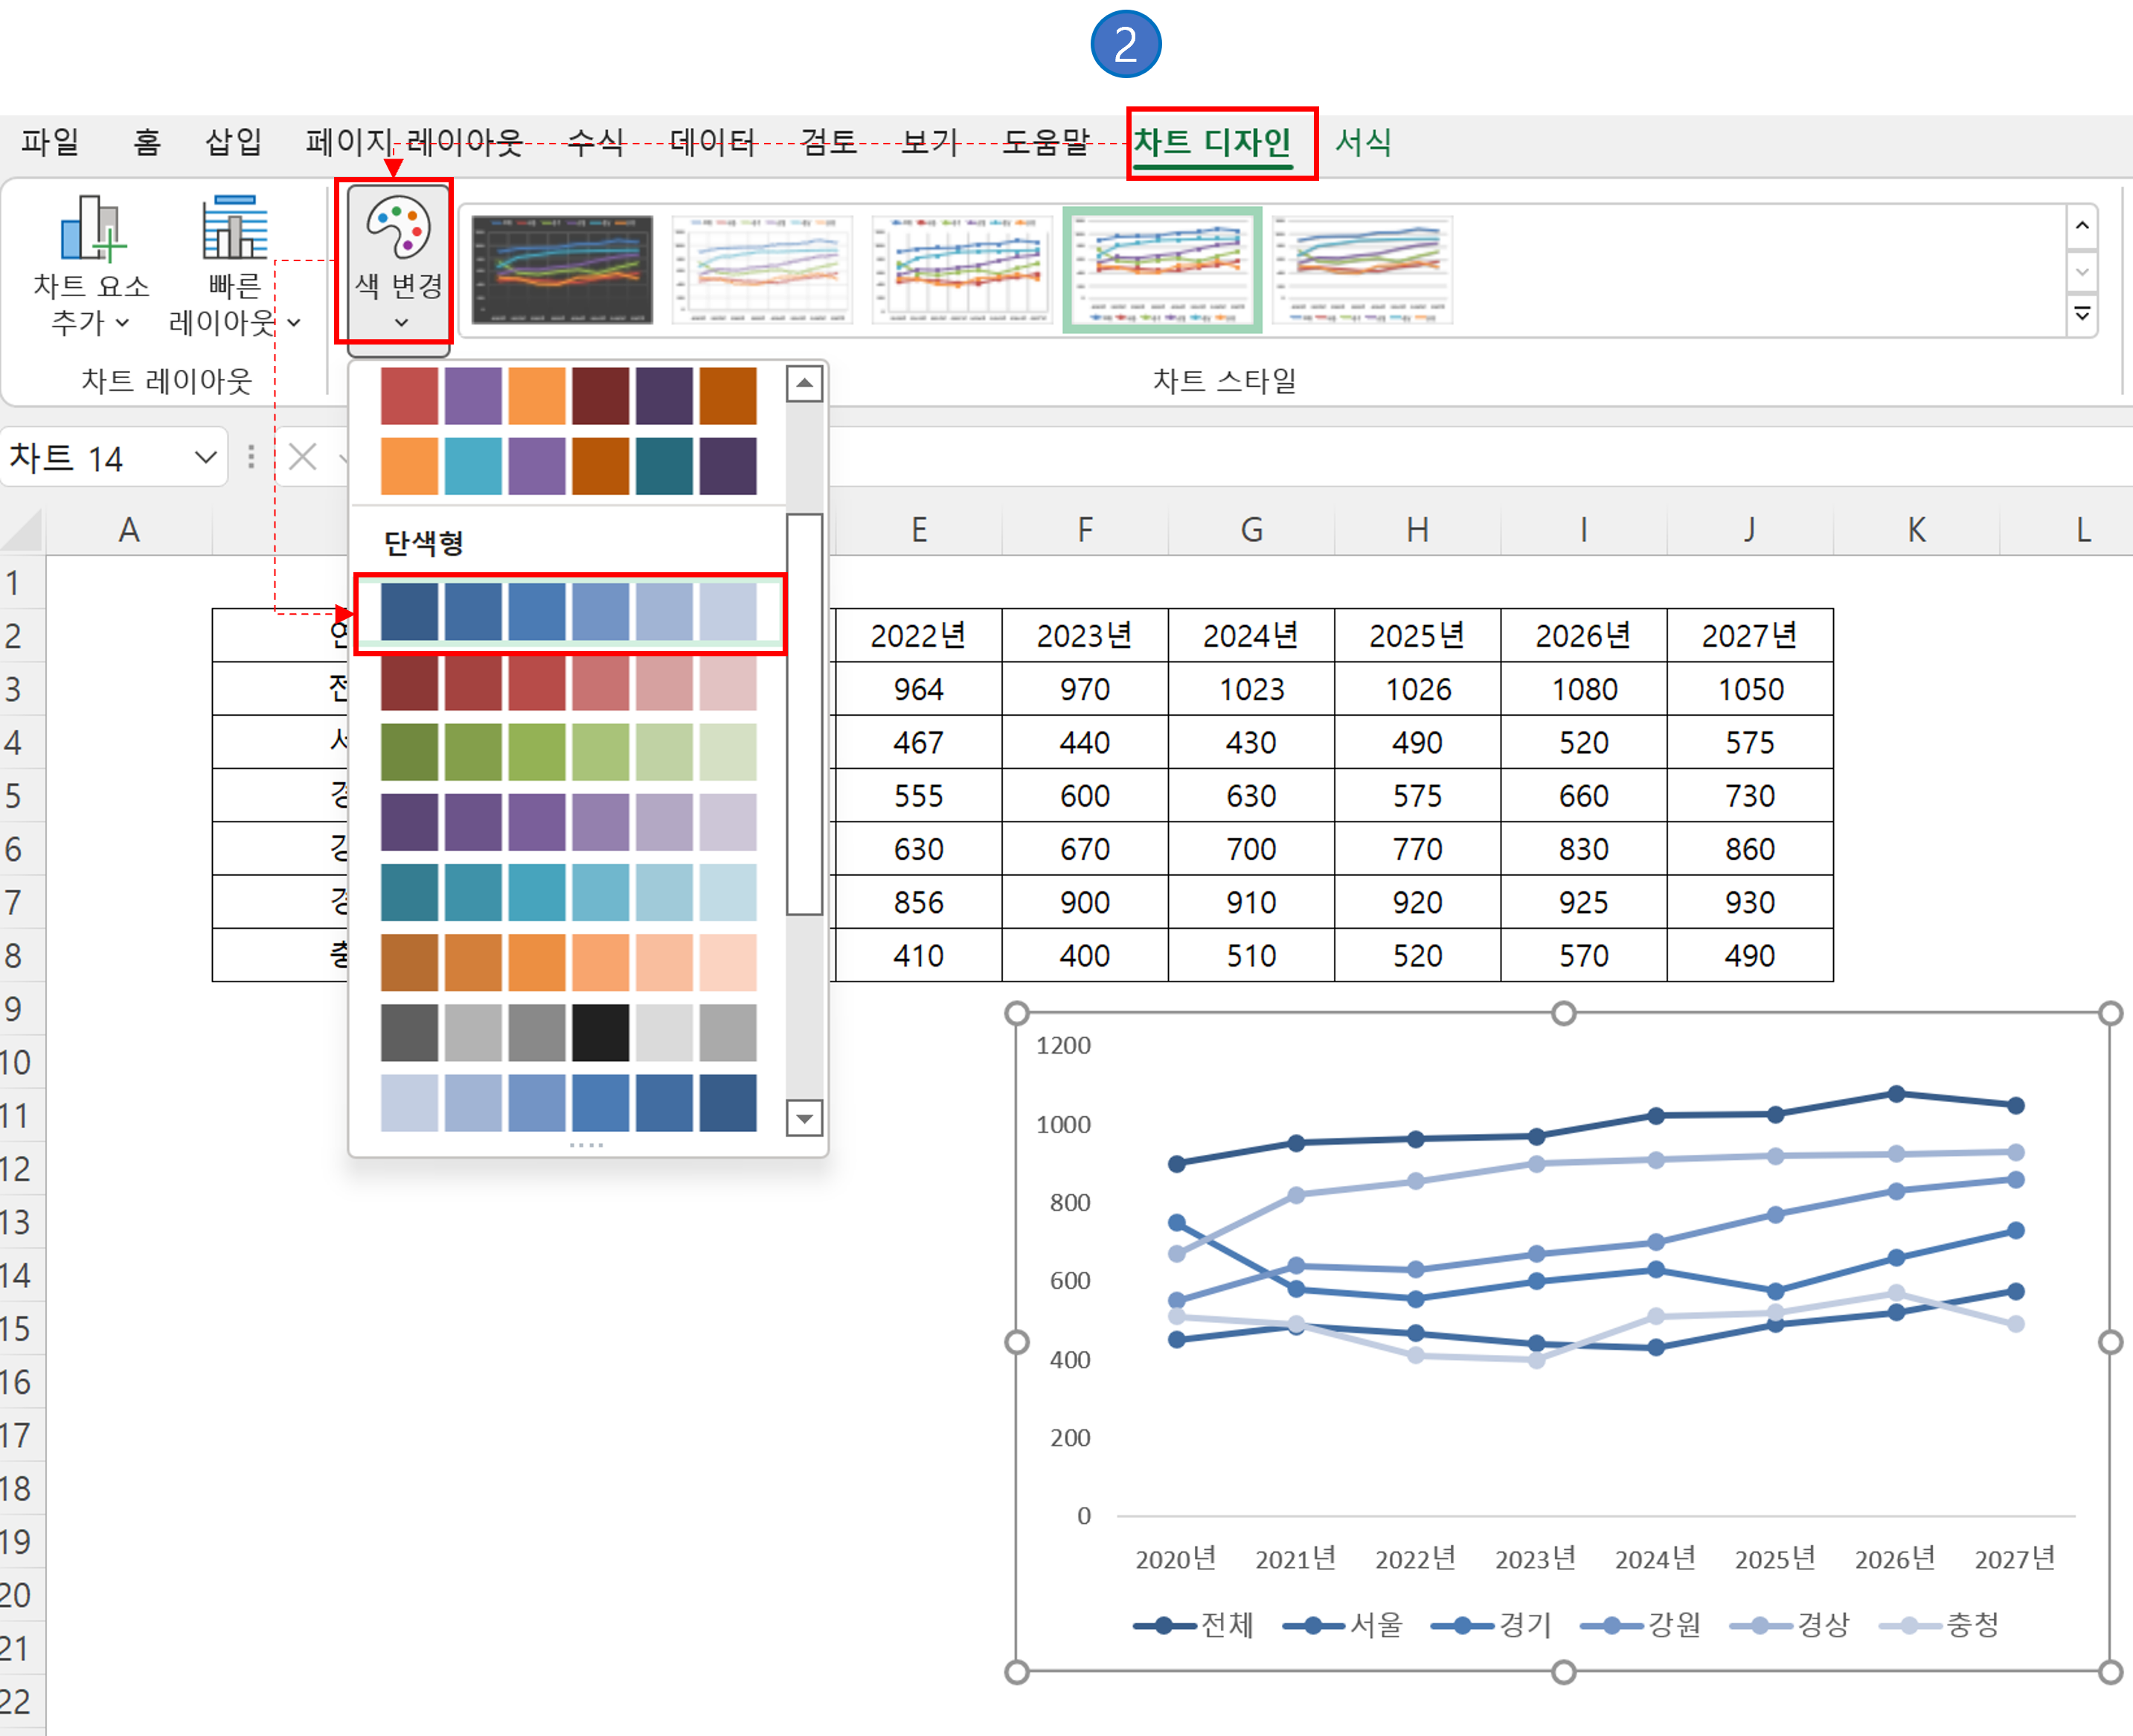Expand the name box dropdown arrow
The height and width of the screenshot is (1736, 2133).
(206, 458)
